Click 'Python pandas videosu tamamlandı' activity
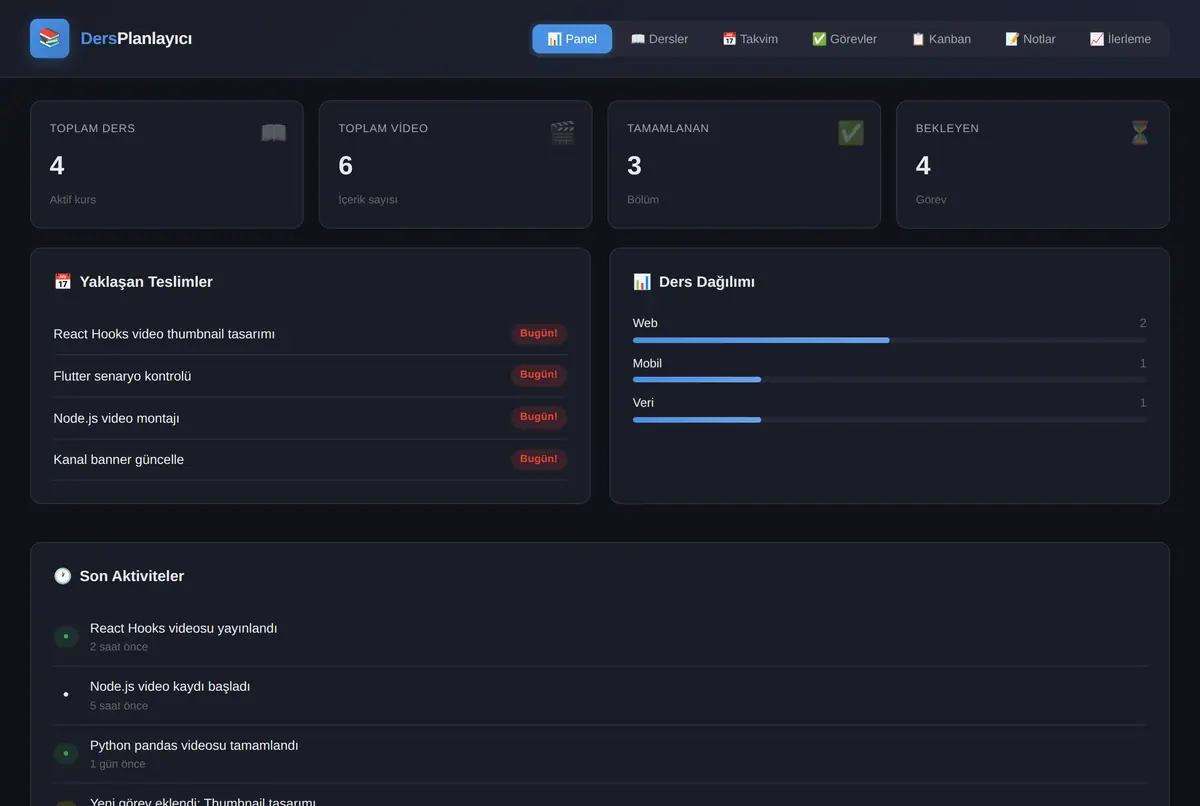 point(194,745)
